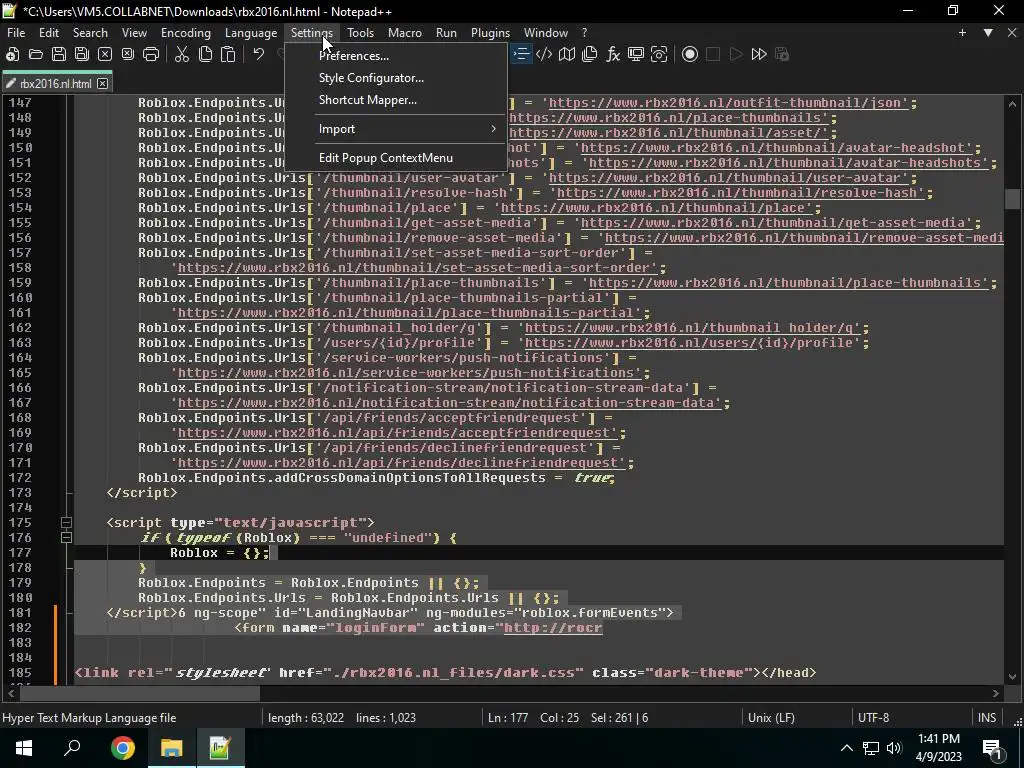The height and width of the screenshot is (768, 1024).
Task: Open the File menu
Action: pos(16,33)
